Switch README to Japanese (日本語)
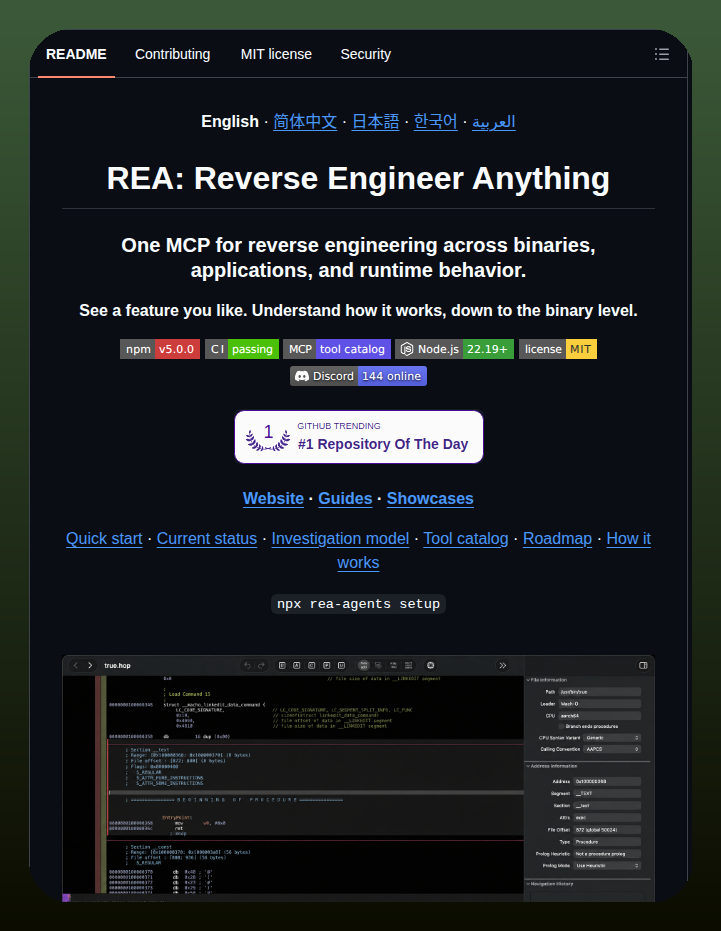The width and height of the screenshot is (721, 931). tap(375, 122)
